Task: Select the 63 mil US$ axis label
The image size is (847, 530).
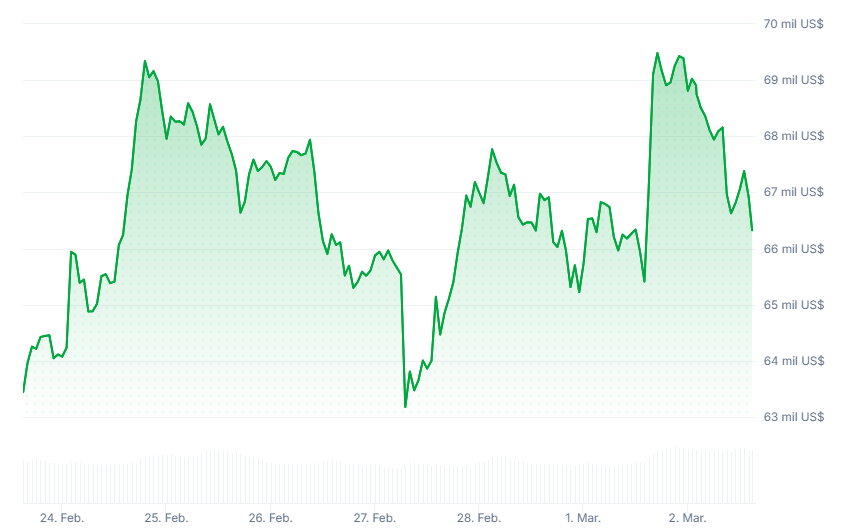Action: pos(794,417)
